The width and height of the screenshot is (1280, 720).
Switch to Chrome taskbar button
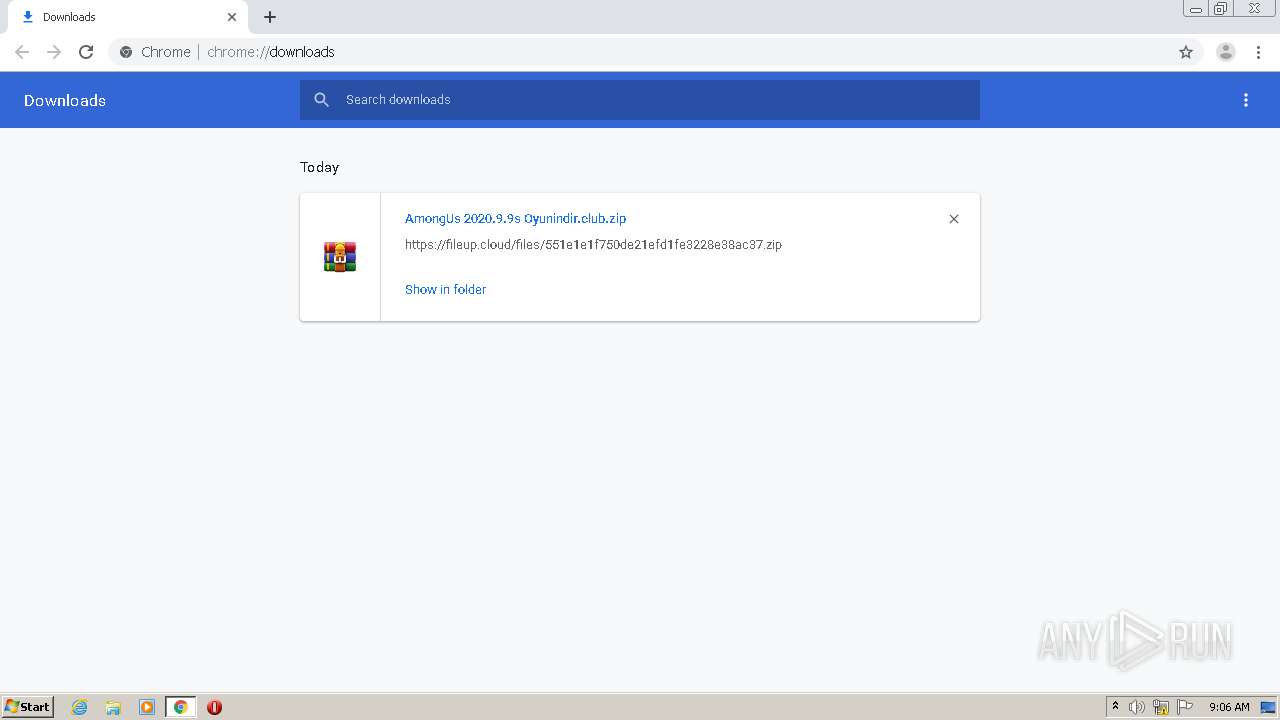(x=180, y=707)
